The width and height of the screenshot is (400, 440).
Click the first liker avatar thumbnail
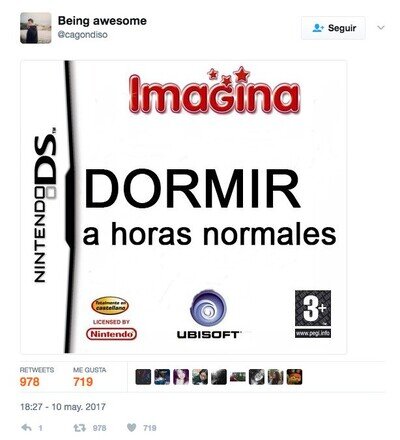click(x=143, y=377)
